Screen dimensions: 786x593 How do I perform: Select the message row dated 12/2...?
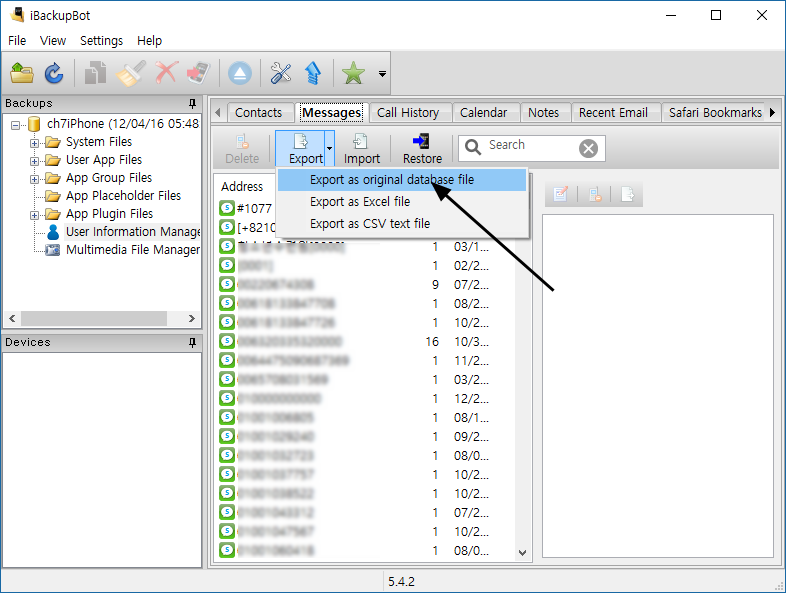pyautogui.click(x=367, y=398)
